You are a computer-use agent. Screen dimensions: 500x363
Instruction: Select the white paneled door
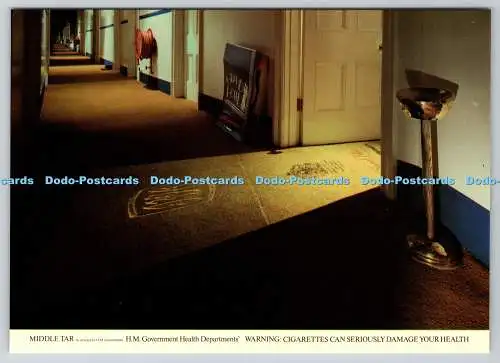(342, 77)
